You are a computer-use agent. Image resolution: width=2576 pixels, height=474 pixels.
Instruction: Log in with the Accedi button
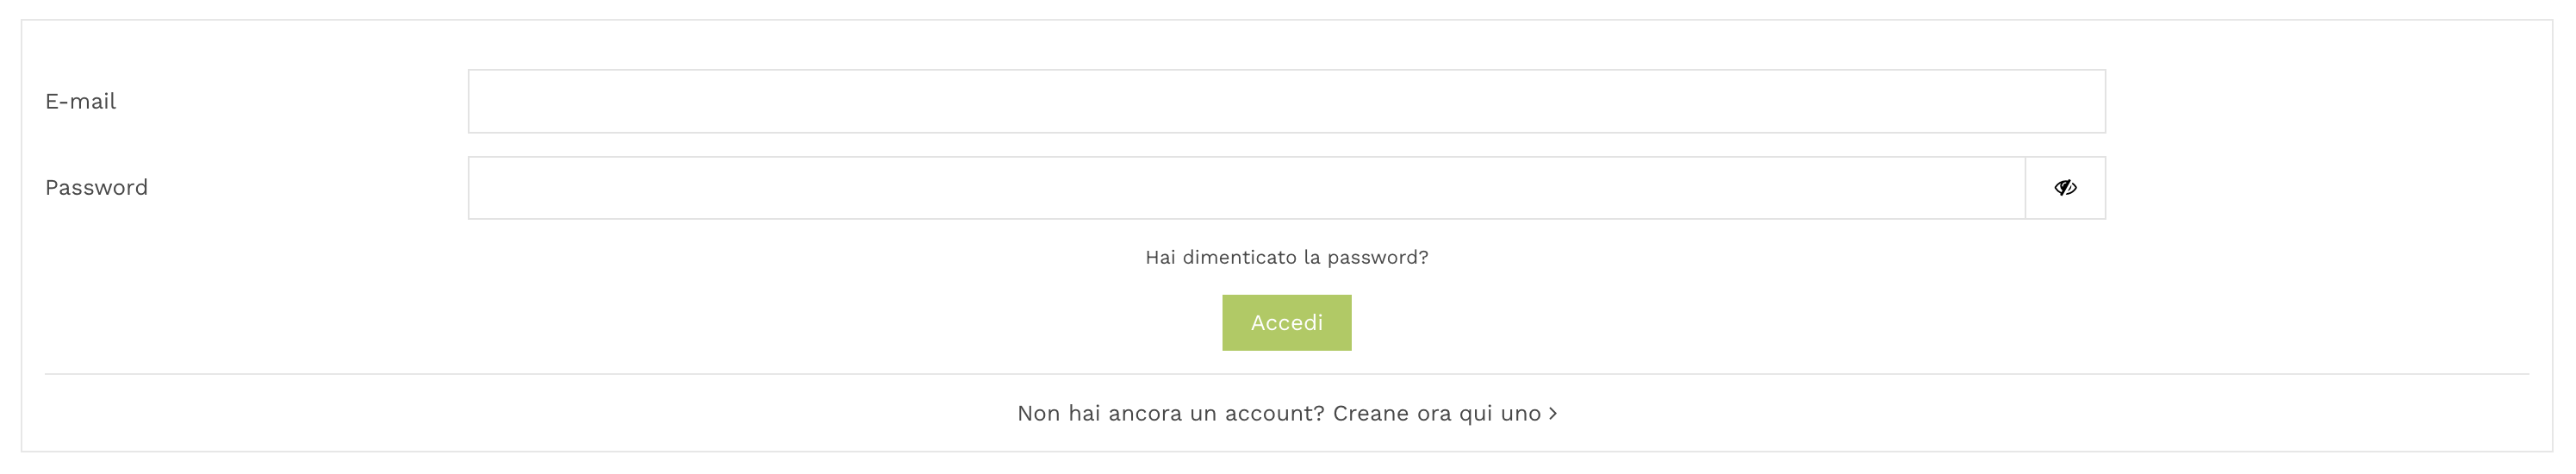pyautogui.click(x=1286, y=323)
